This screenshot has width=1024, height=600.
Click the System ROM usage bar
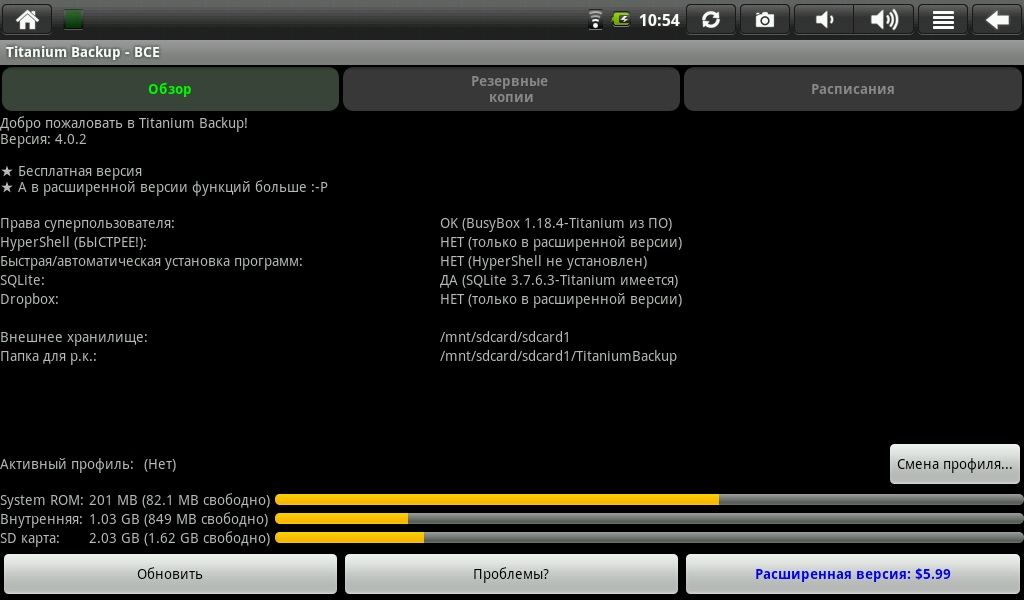[x=648, y=500]
